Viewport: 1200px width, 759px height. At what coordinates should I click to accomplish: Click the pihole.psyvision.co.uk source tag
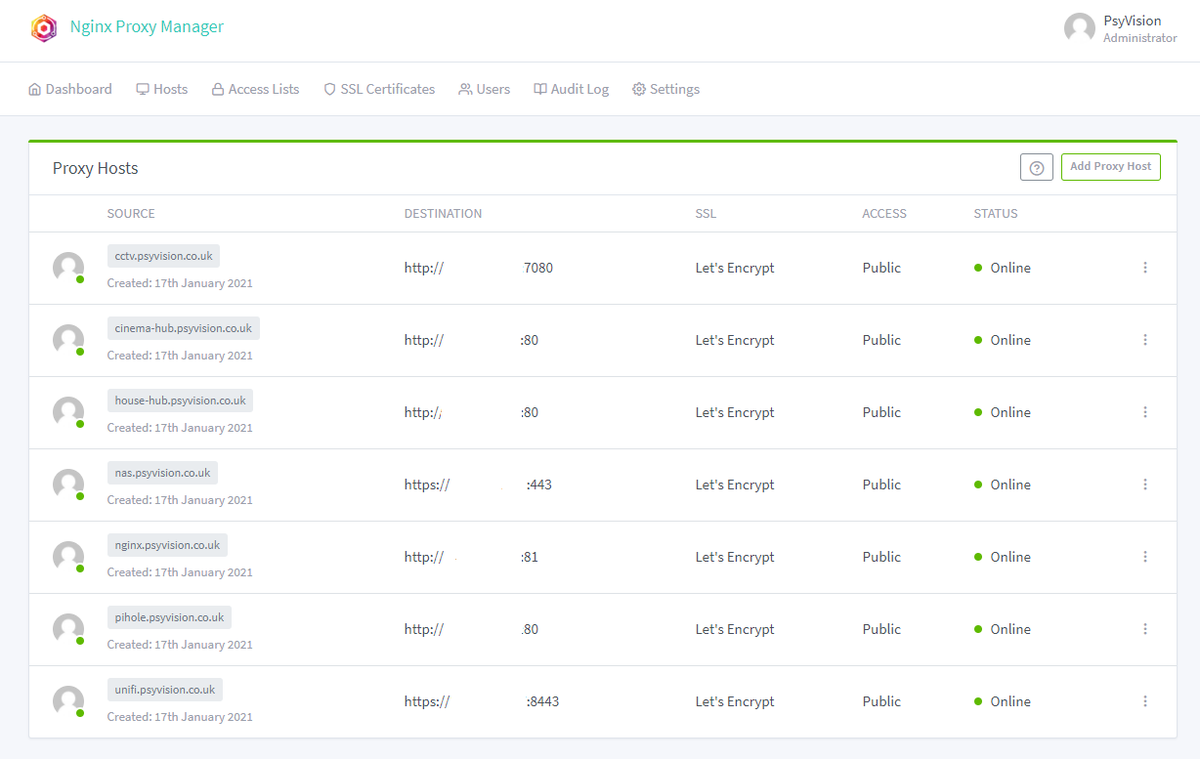[x=169, y=617]
